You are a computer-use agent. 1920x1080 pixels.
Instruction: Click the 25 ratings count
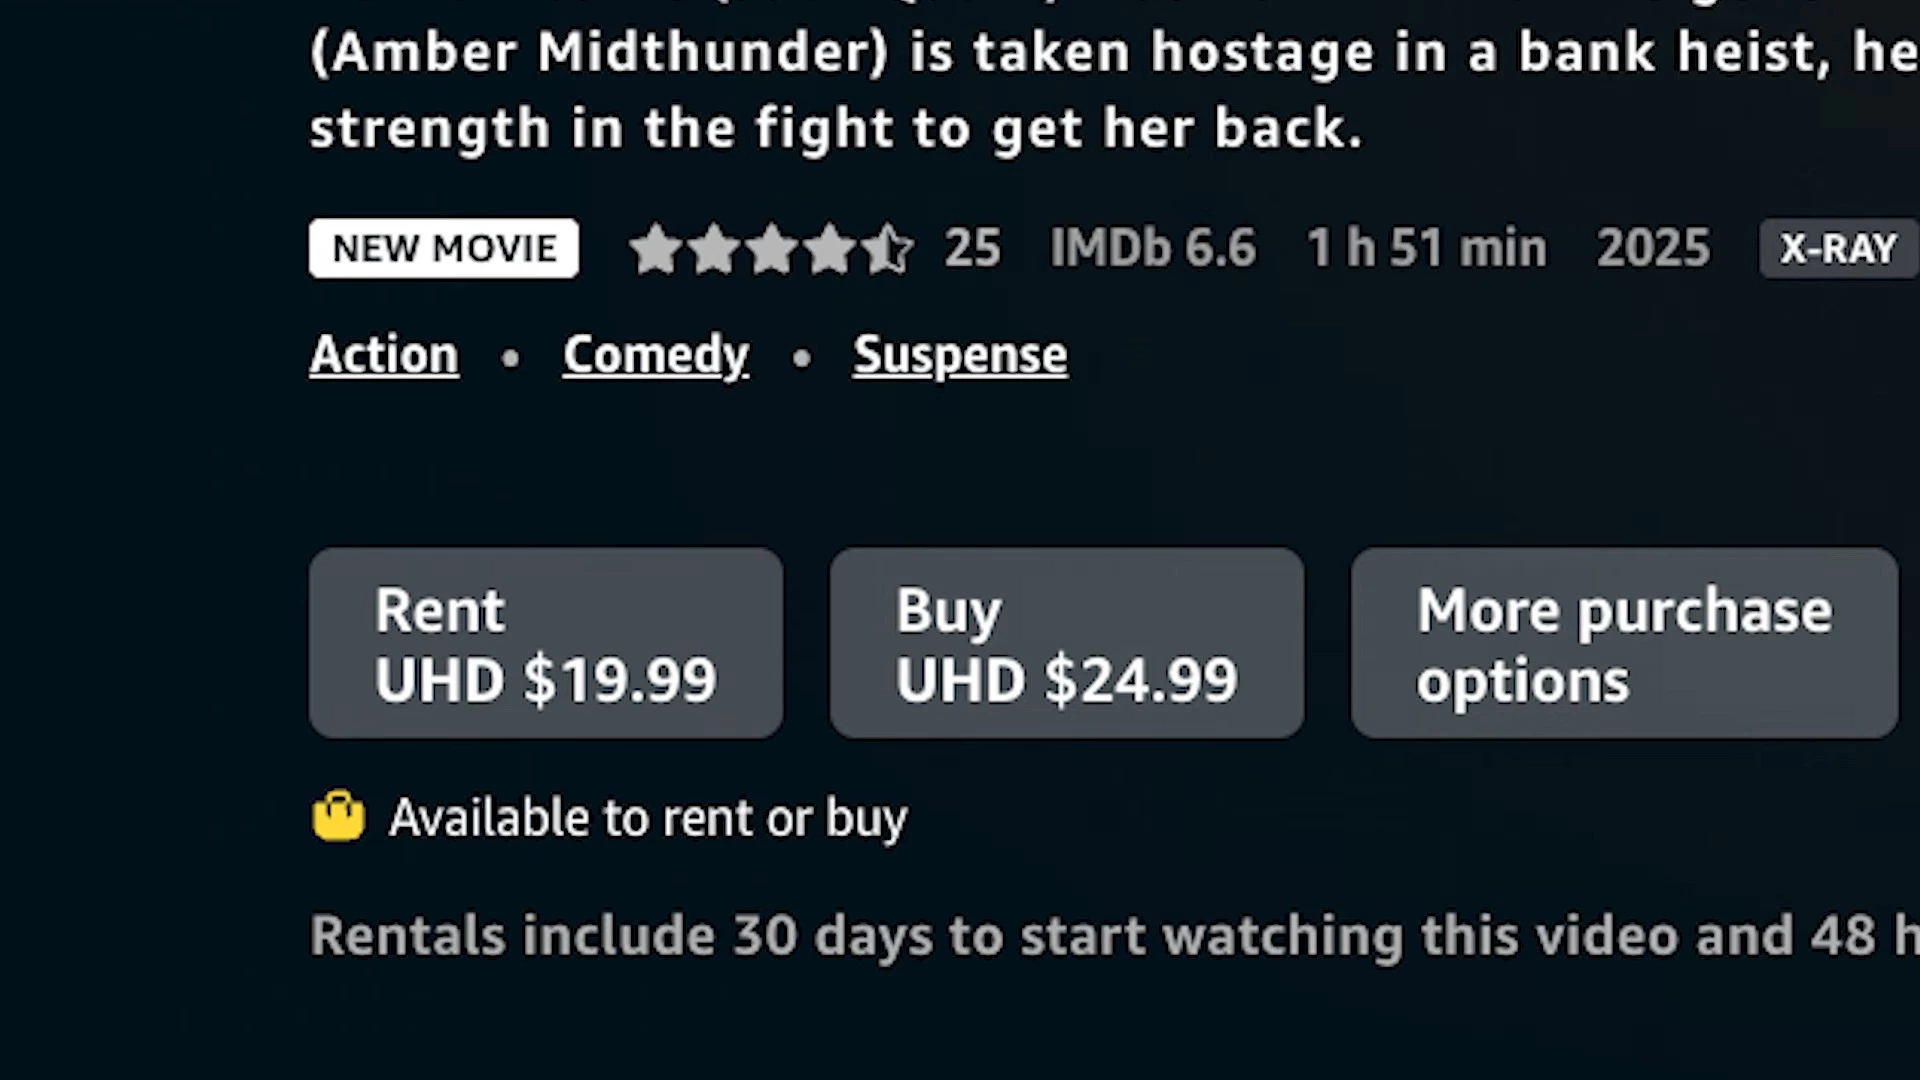pyautogui.click(x=972, y=248)
